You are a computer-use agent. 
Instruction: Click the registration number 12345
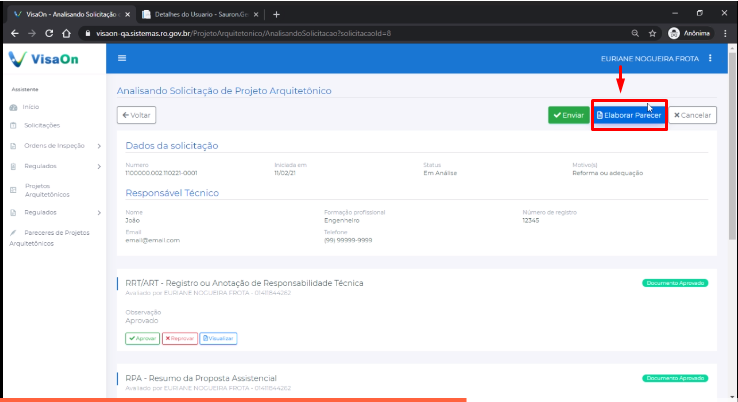coord(530,220)
